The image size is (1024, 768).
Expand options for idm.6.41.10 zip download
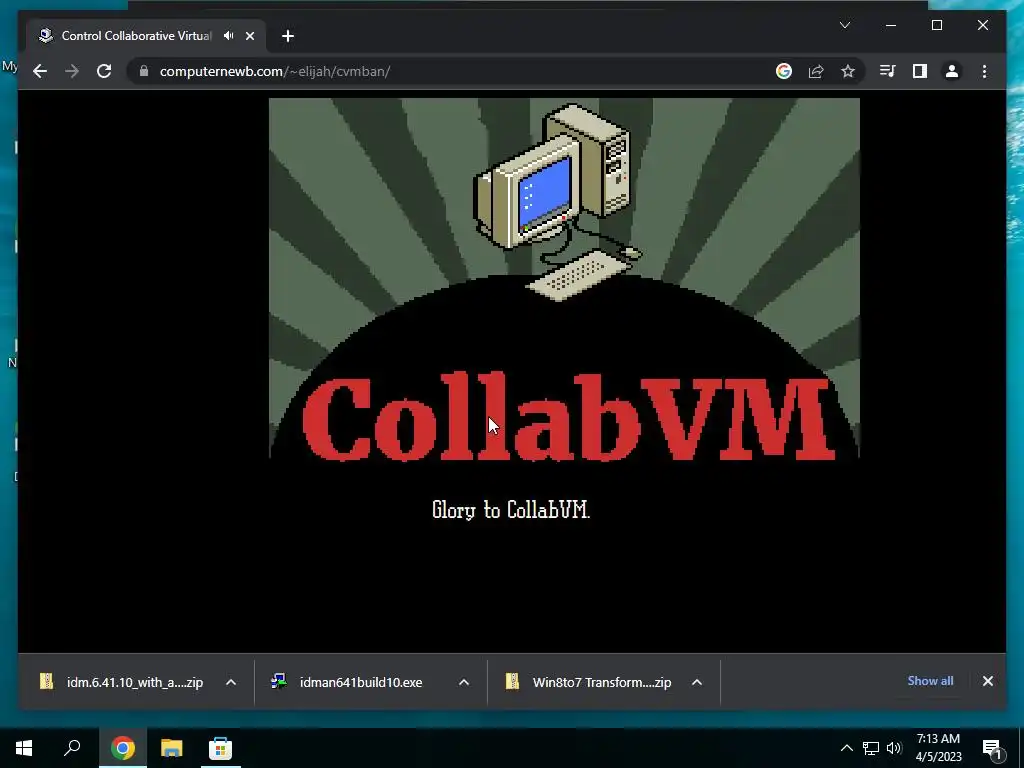click(x=231, y=682)
